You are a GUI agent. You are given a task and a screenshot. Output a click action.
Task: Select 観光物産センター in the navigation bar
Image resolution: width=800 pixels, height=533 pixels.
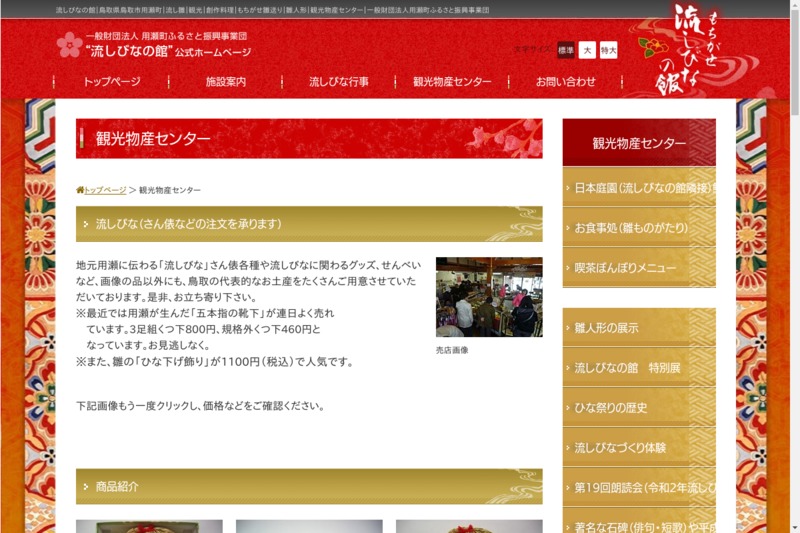point(452,82)
